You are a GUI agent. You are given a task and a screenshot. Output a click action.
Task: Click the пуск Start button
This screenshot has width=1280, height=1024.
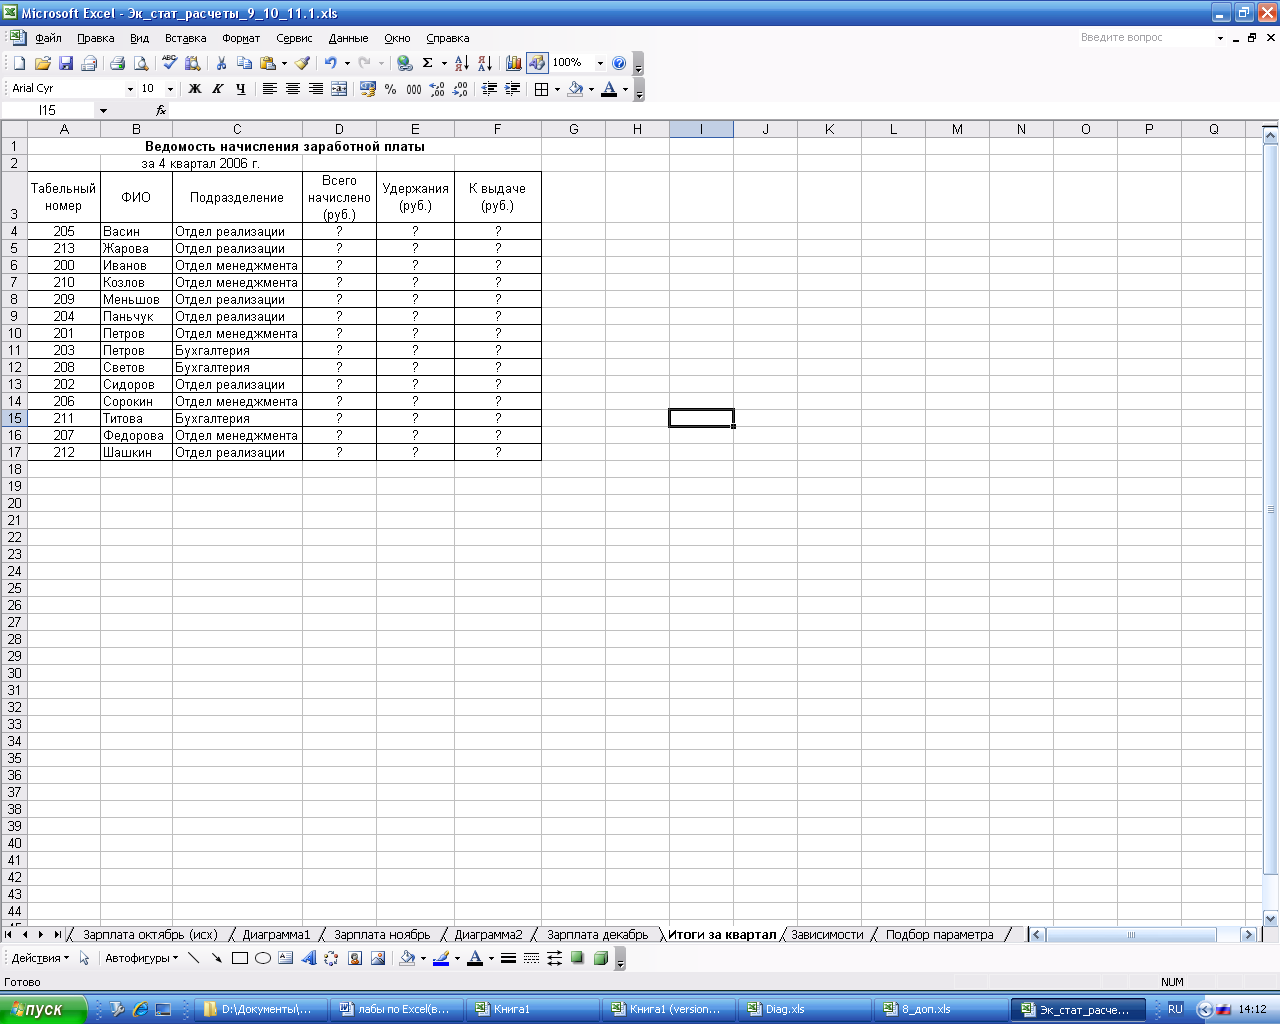coord(44,1009)
